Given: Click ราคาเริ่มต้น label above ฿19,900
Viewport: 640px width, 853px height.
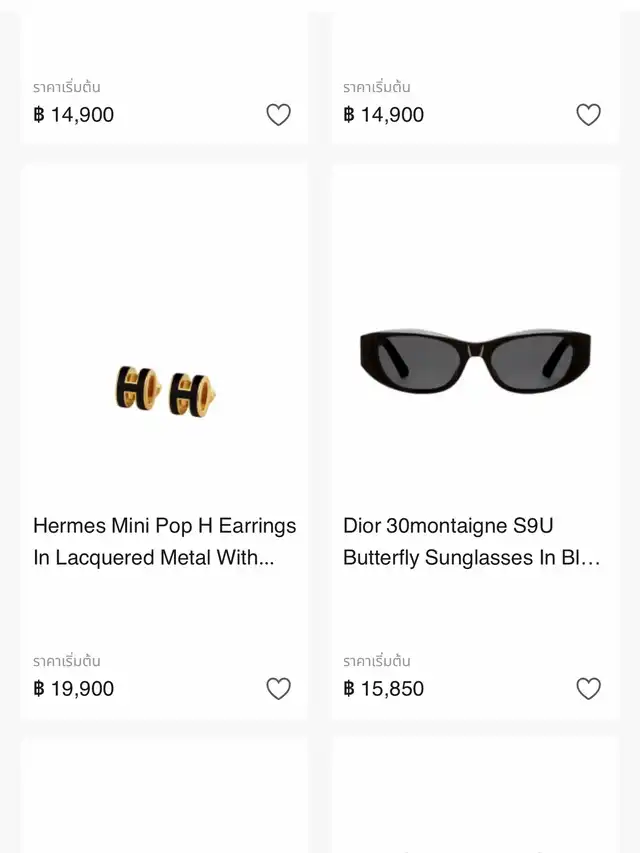Looking at the screenshot, I should pos(66,661).
